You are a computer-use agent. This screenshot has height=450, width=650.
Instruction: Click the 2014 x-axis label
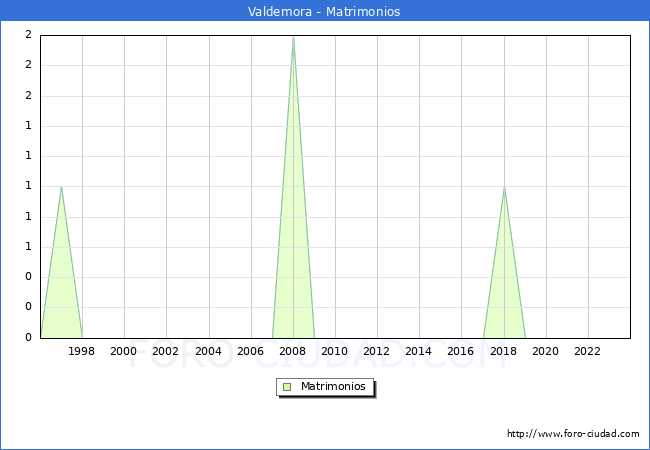pyautogui.click(x=419, y=351)
